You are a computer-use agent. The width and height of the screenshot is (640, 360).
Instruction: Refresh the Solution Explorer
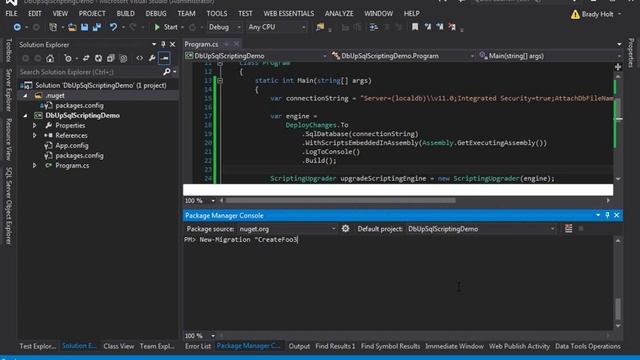(98, 58)
